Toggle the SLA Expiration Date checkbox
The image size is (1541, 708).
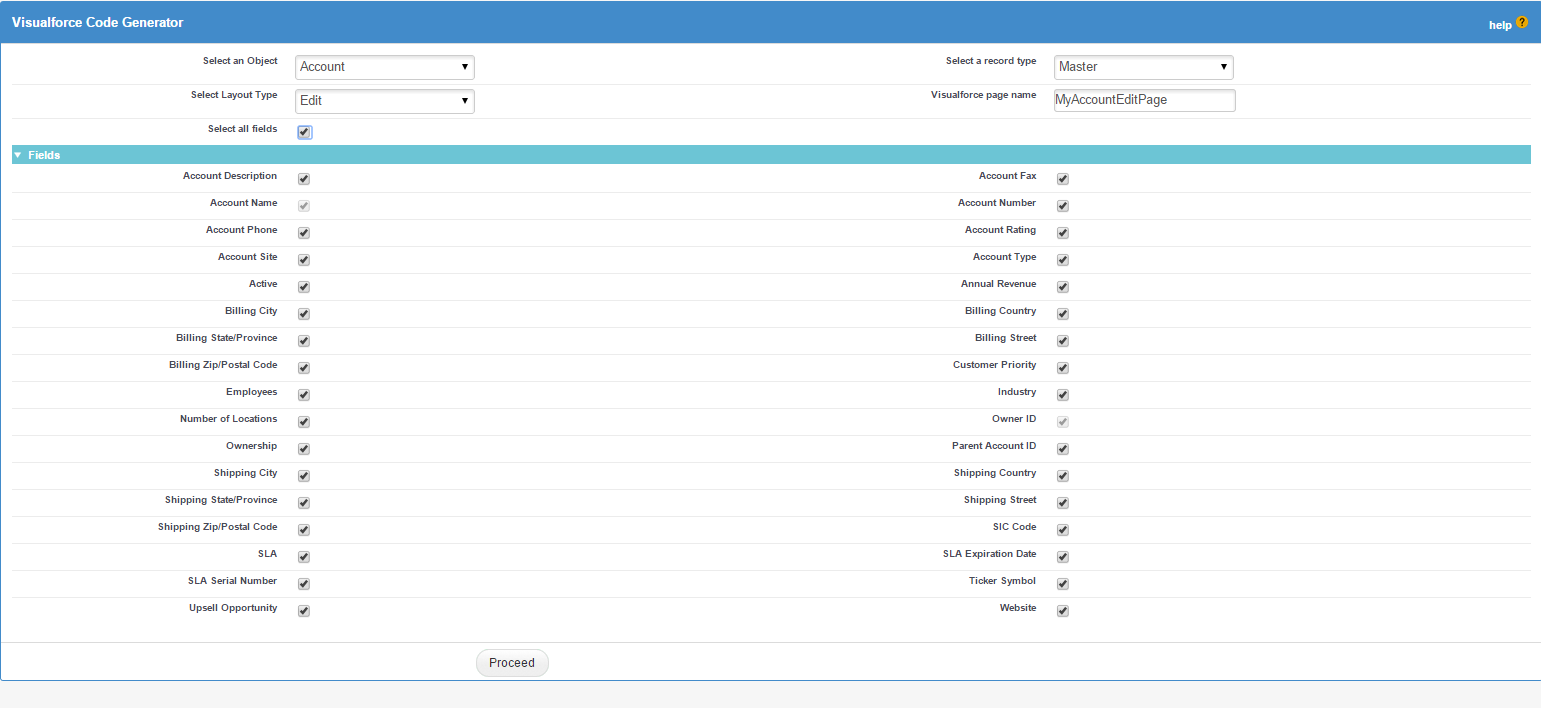1062,556
